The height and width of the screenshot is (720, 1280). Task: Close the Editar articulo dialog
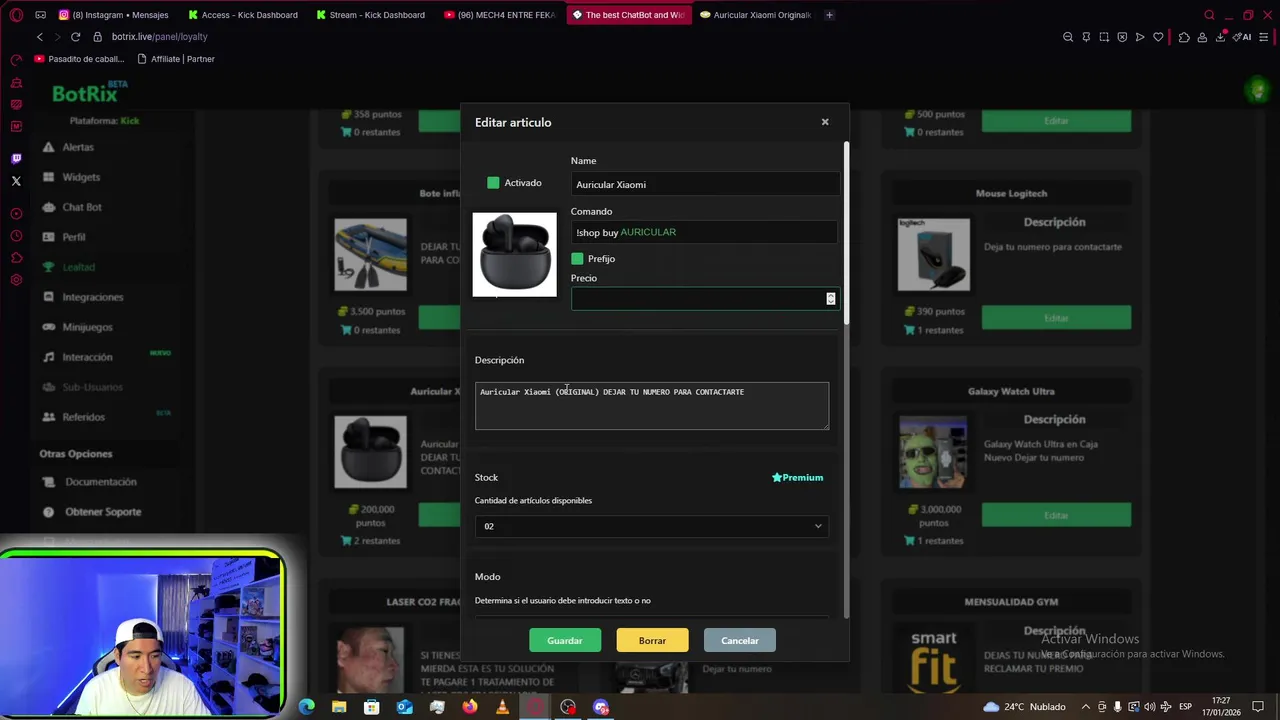pyautogui.click(x=825, y=122)
